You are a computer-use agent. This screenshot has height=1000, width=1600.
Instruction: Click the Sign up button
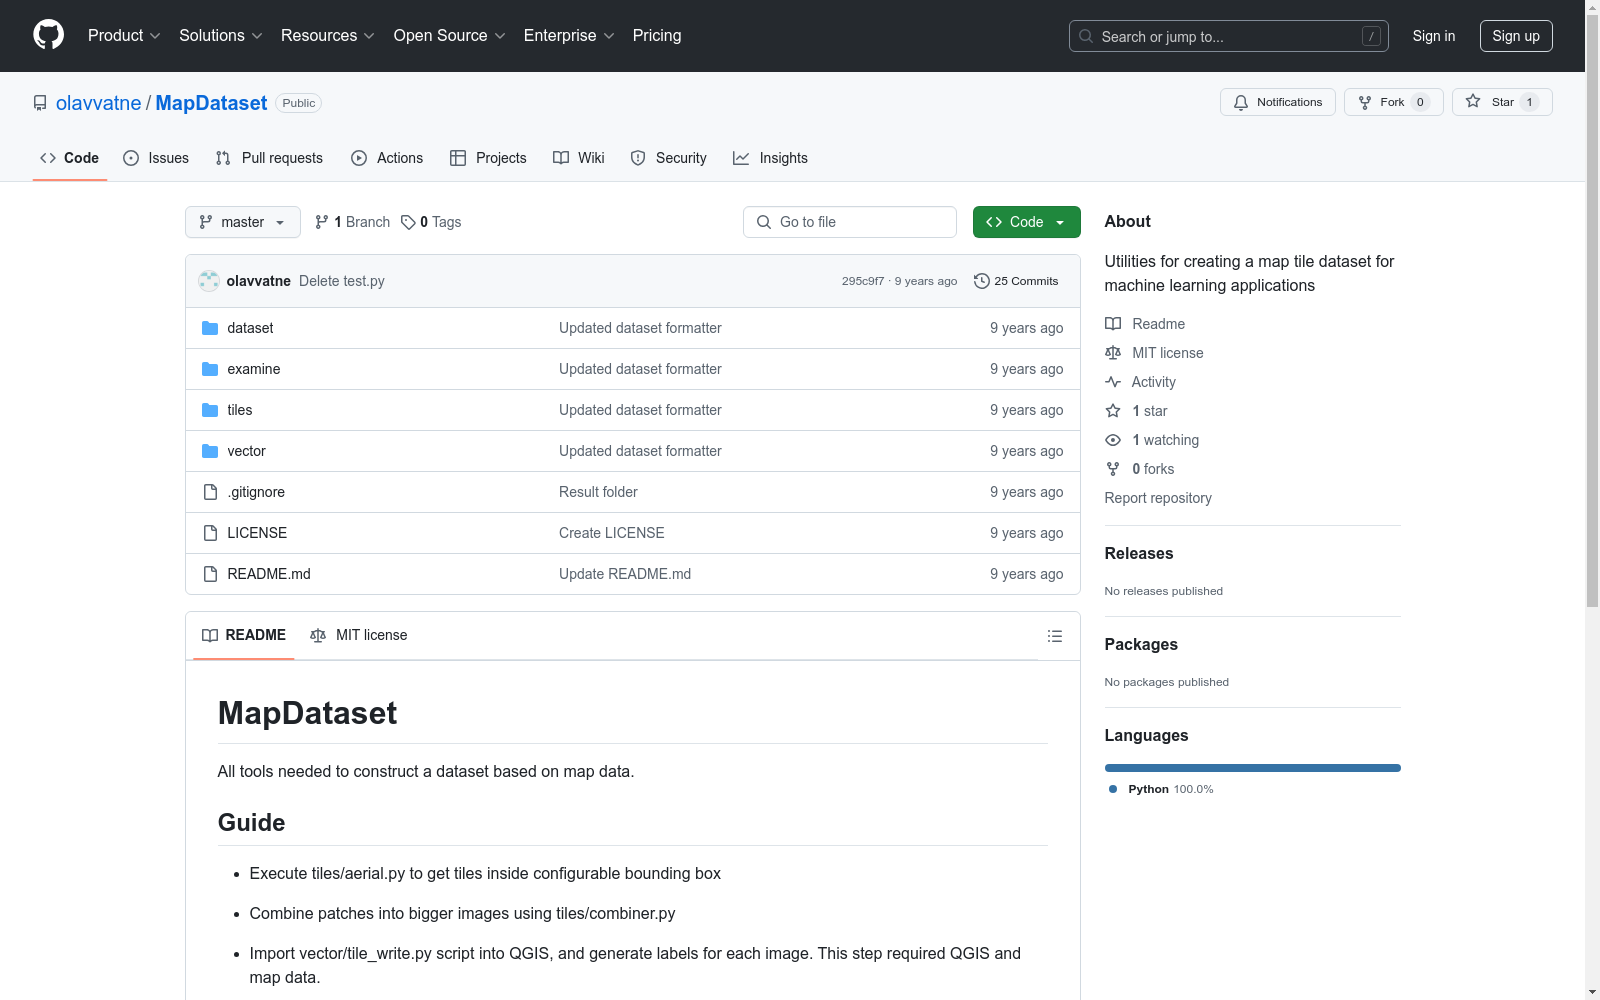(x=1516, y=36)
